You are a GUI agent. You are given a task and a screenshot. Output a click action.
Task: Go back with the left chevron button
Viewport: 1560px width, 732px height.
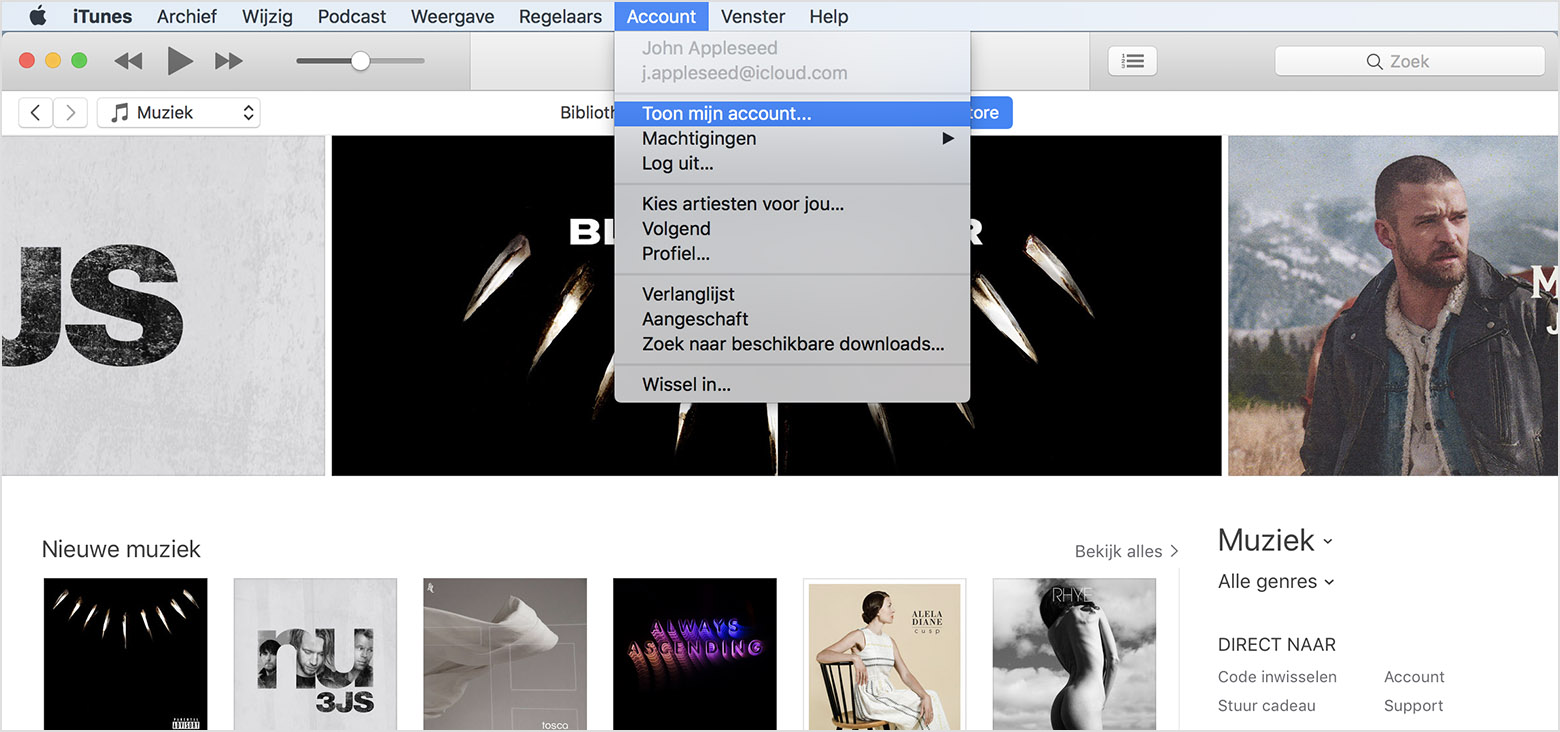(35, 113)
